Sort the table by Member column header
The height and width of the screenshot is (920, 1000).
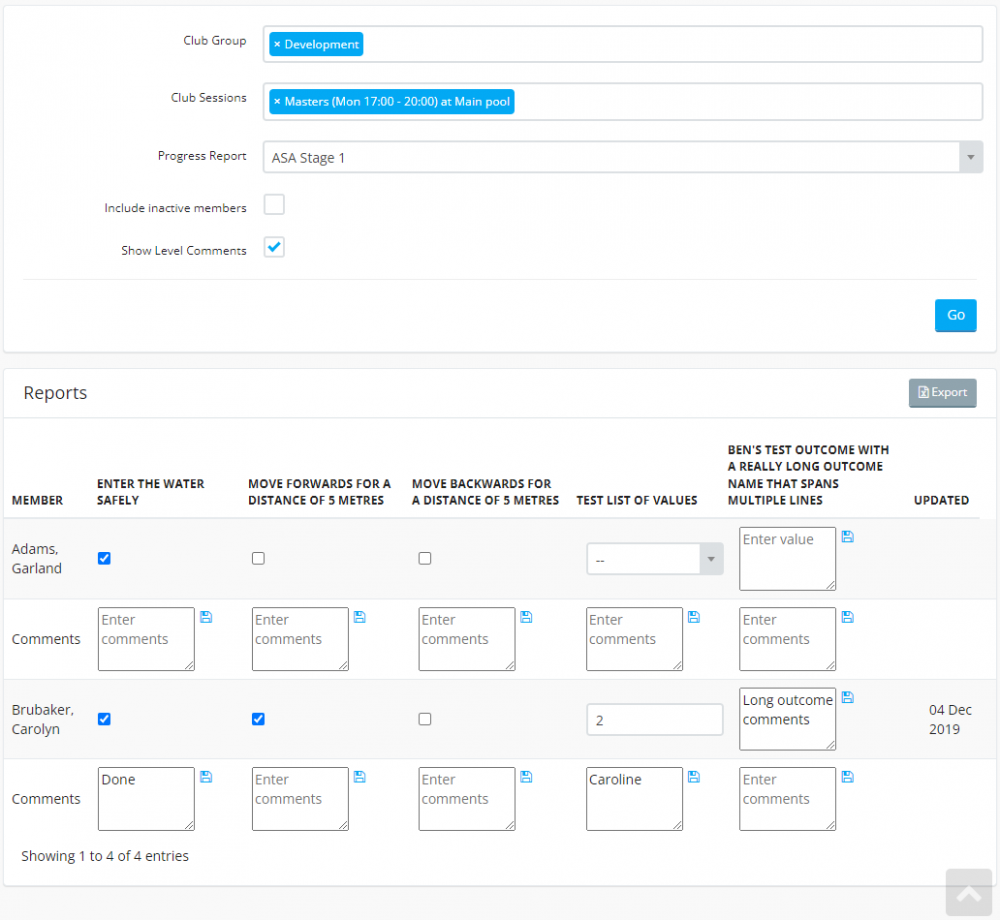tap(37, 500)
